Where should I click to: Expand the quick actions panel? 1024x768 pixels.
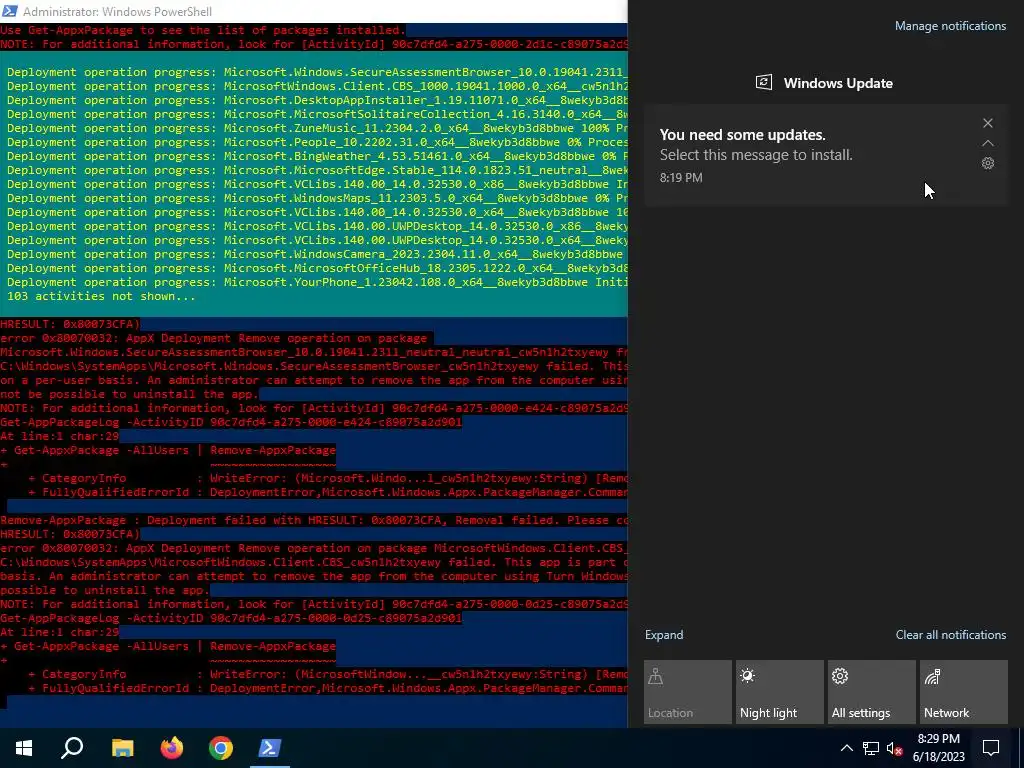point(664,635)
